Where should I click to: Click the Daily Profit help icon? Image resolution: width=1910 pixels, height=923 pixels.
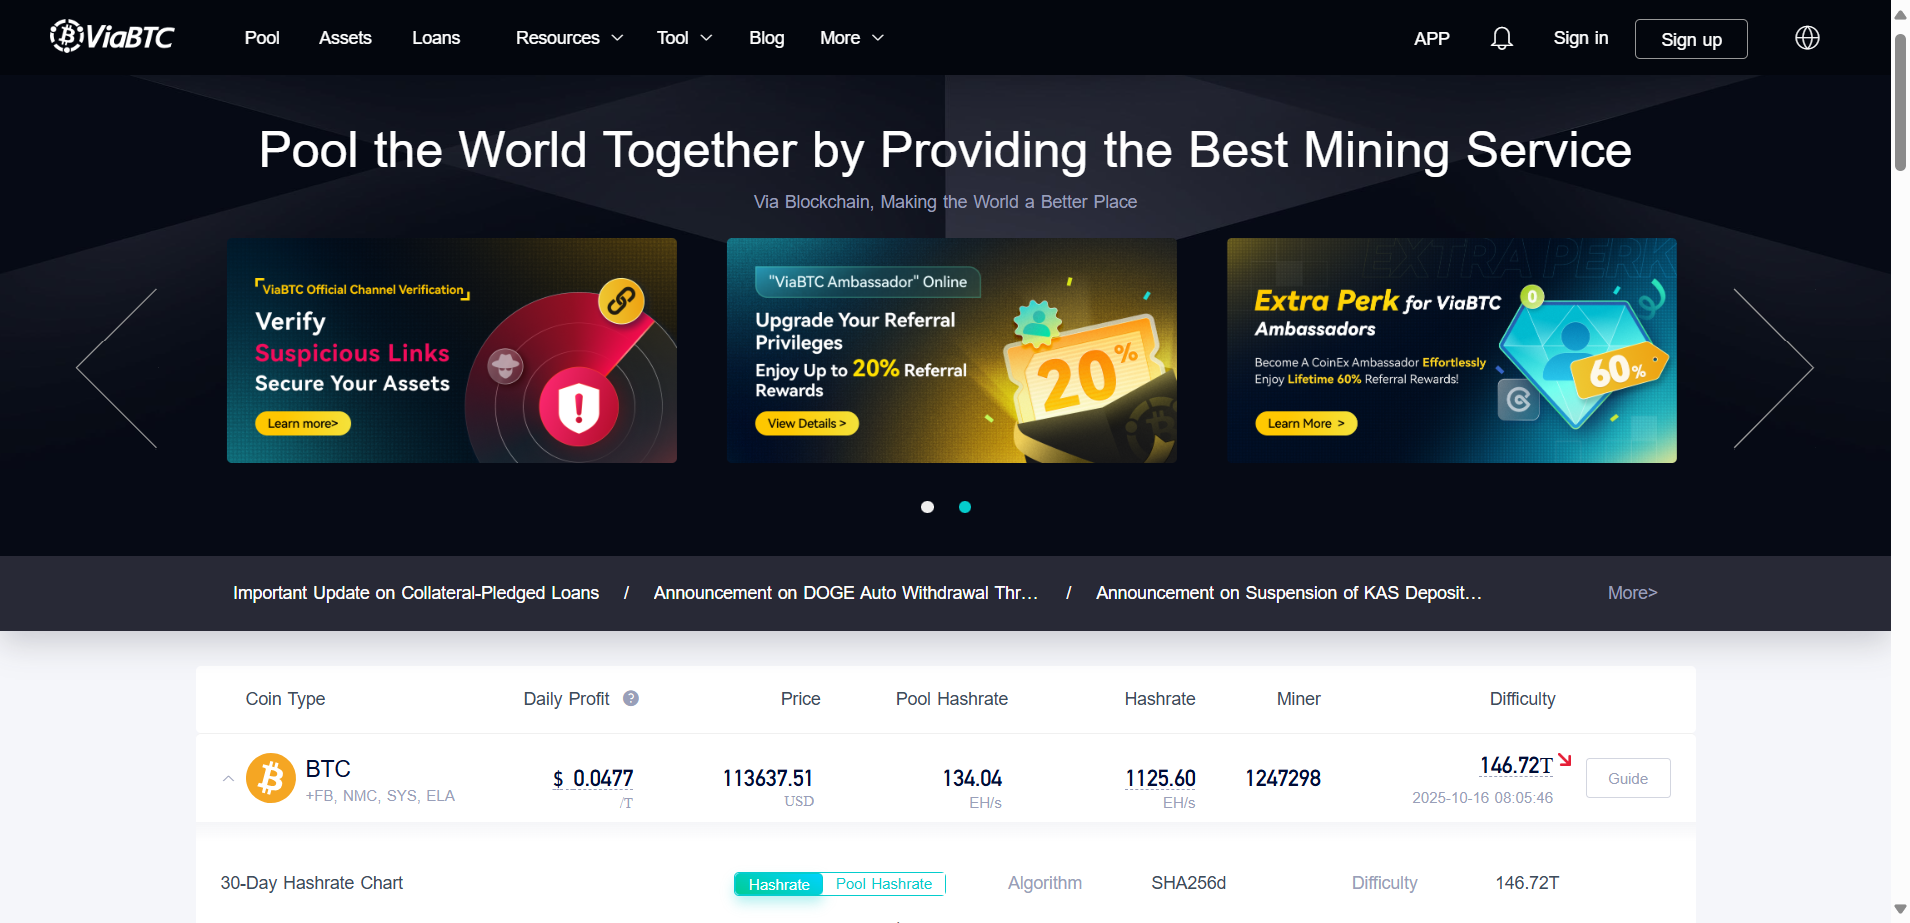631,698
